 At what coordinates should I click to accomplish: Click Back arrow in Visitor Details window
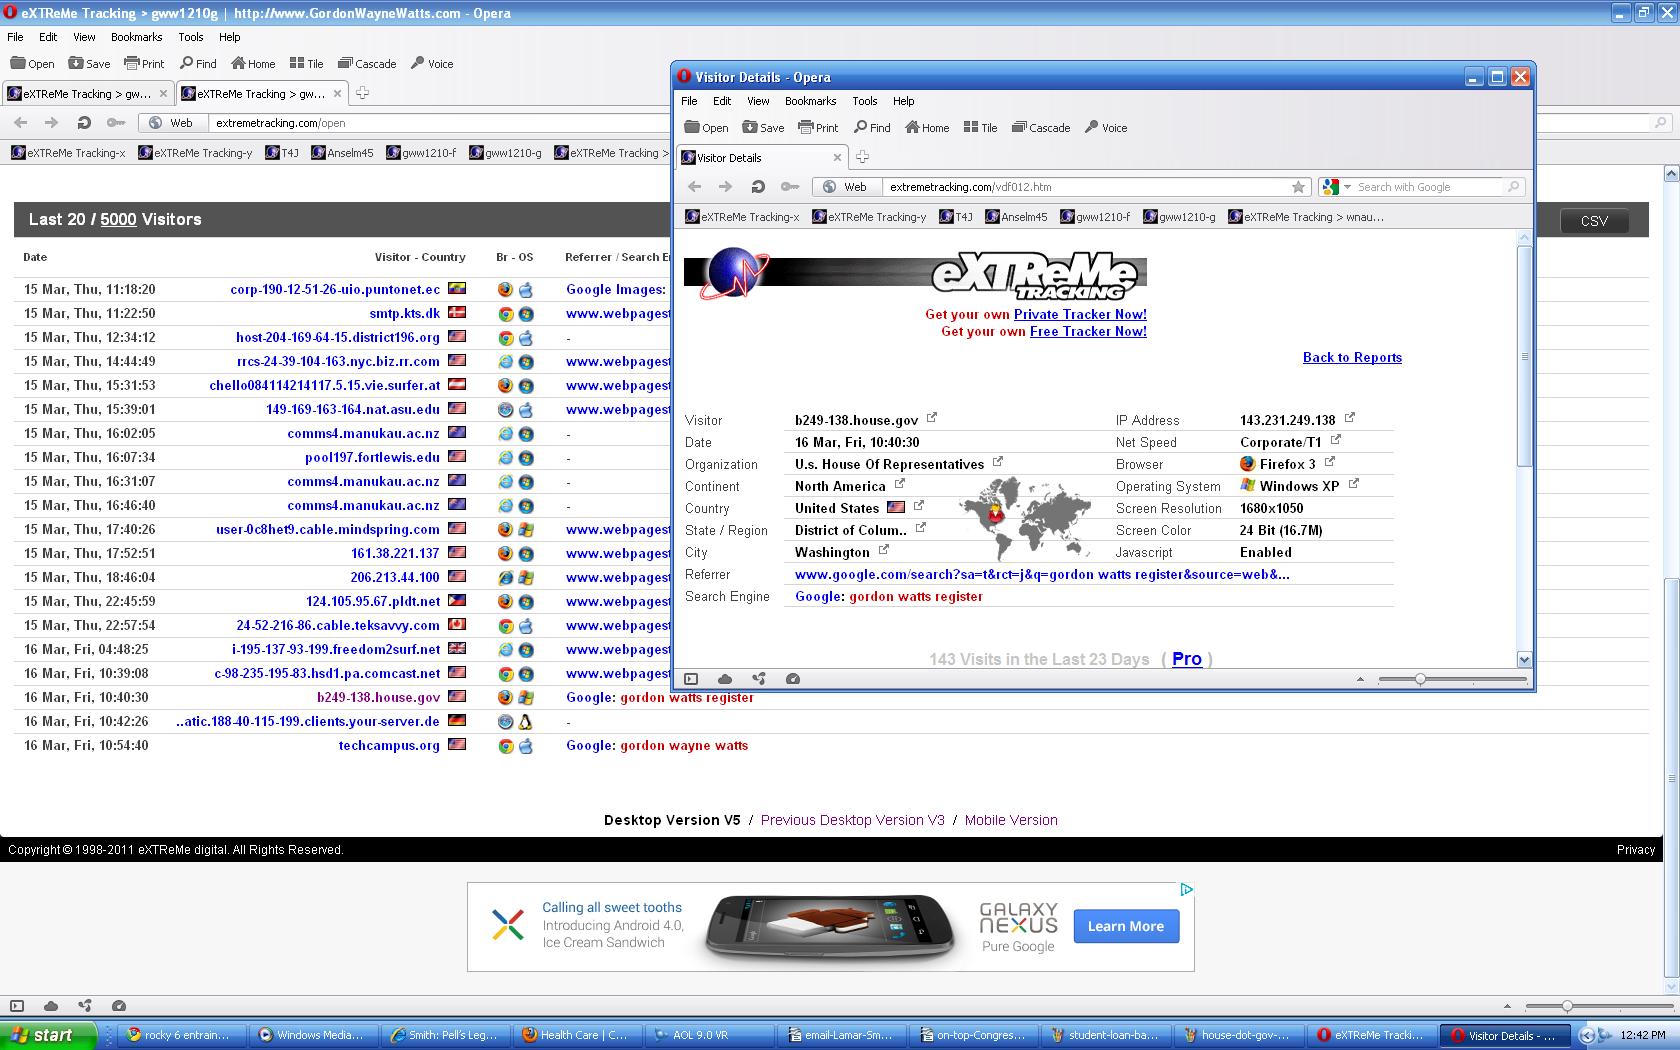695,187
